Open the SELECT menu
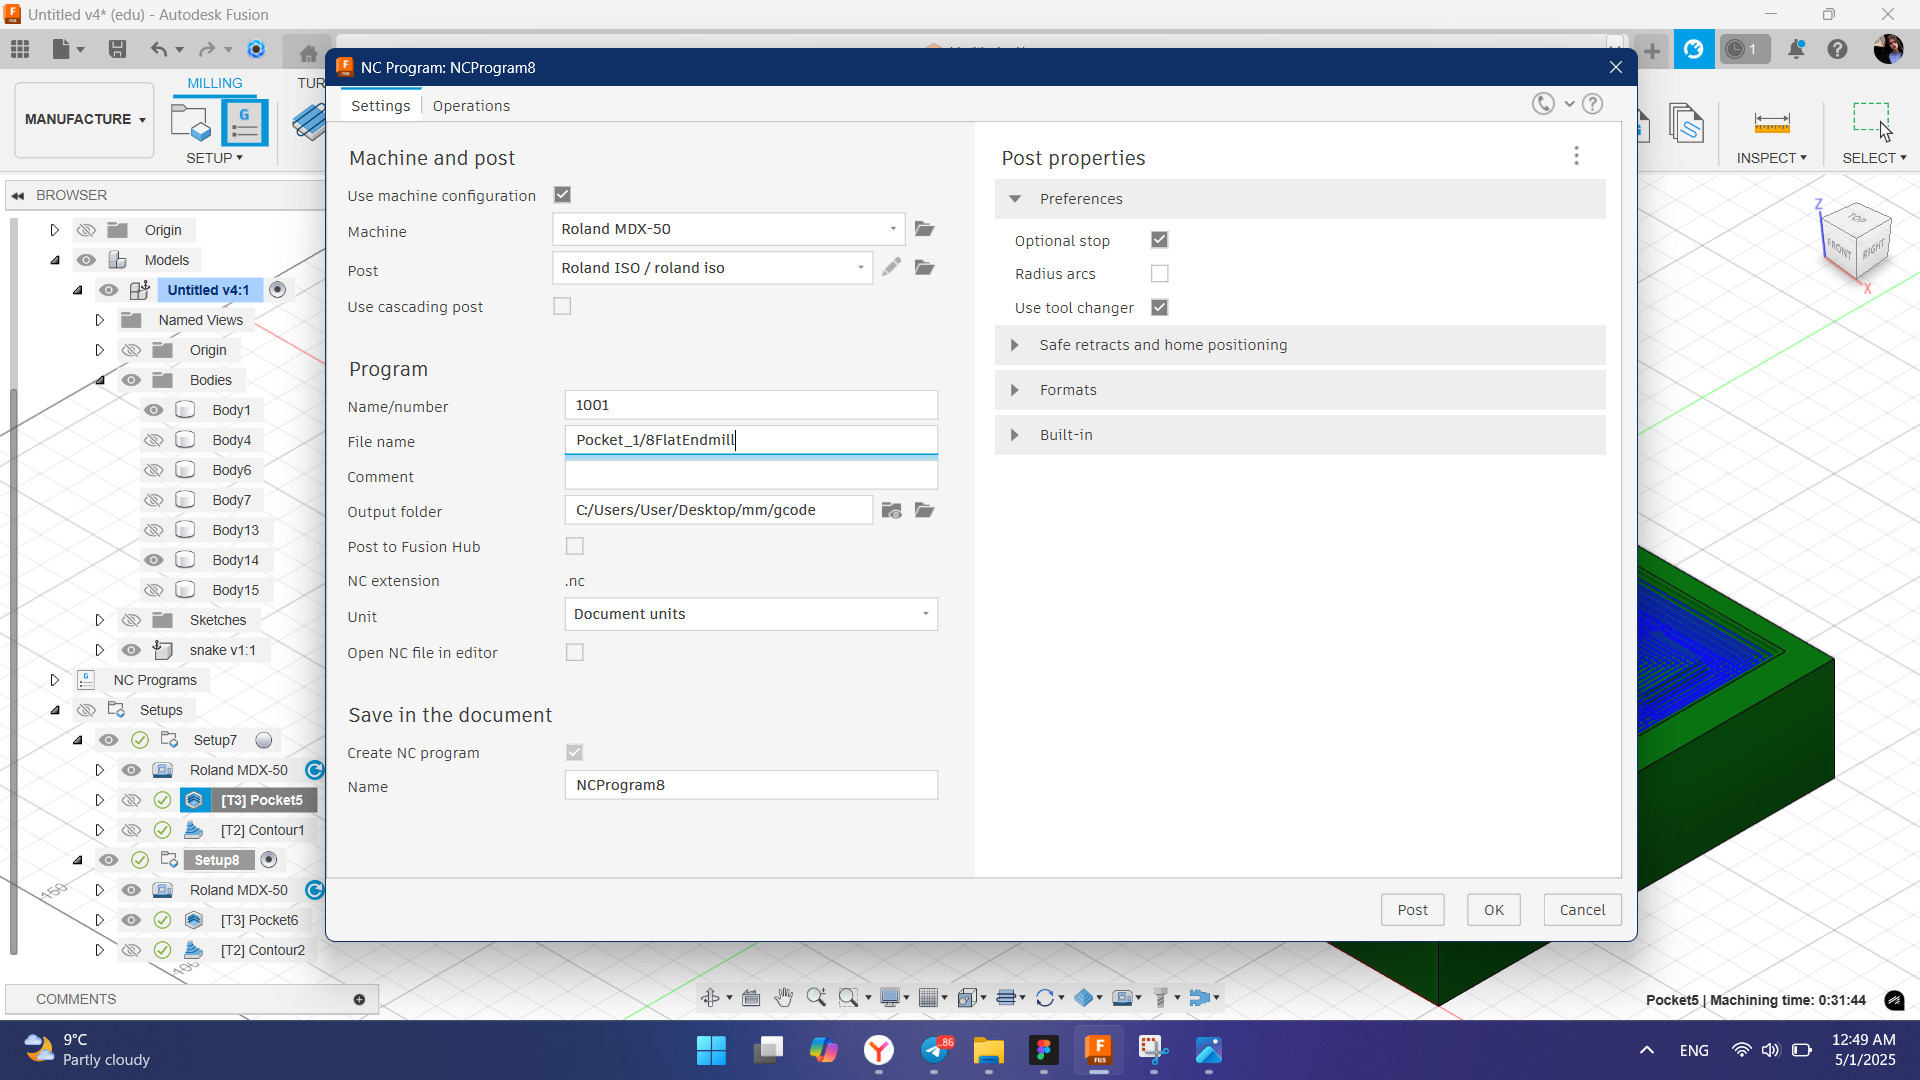Screen dimensions: 1920x1080 coord(1874,158)
